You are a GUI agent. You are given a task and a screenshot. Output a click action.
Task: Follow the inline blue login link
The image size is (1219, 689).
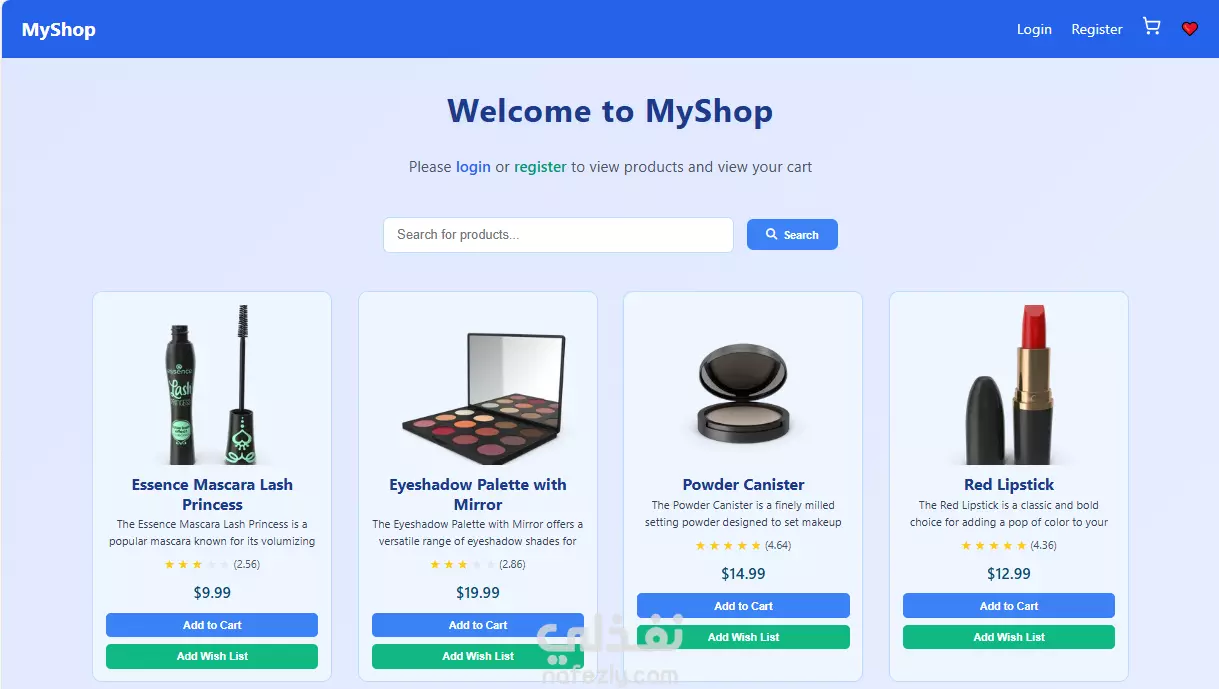(473, 167)
